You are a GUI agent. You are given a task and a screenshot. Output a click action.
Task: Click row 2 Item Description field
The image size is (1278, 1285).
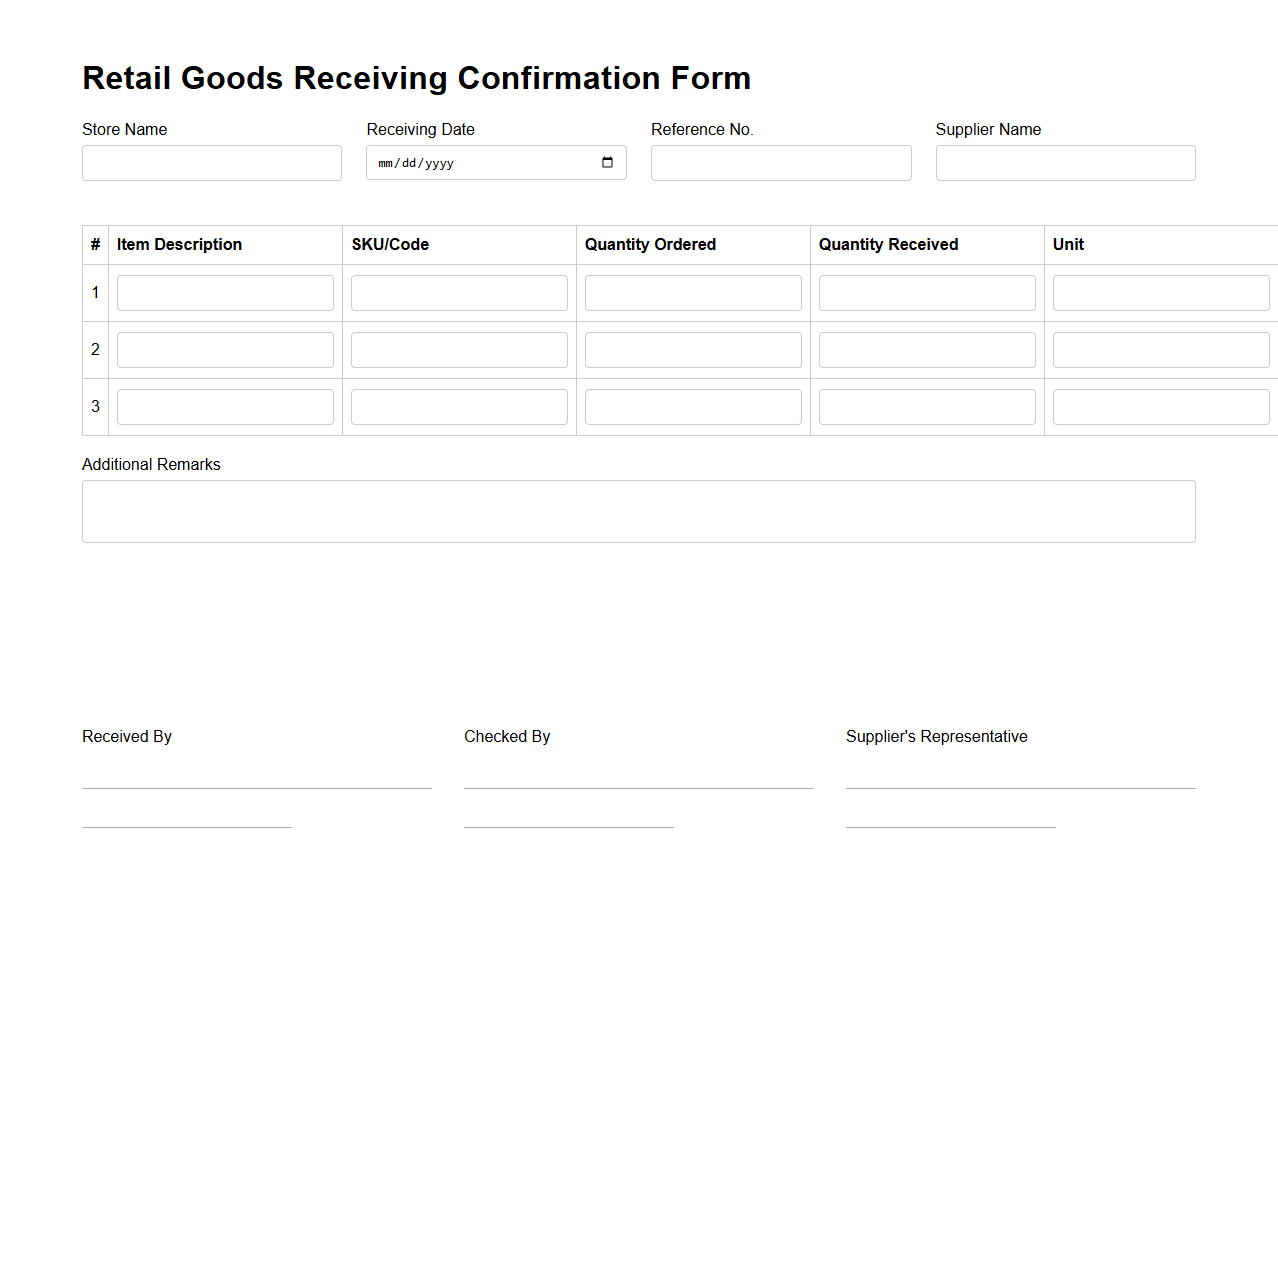coord(224,349)
